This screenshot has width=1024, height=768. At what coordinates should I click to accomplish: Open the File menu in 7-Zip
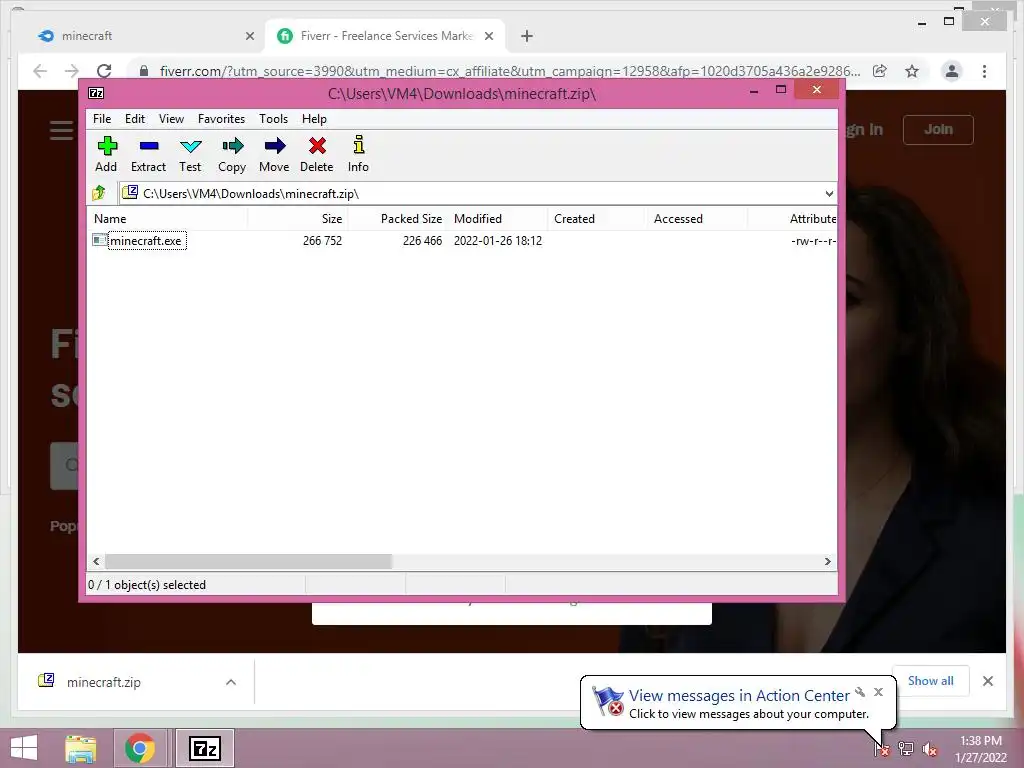102,119
